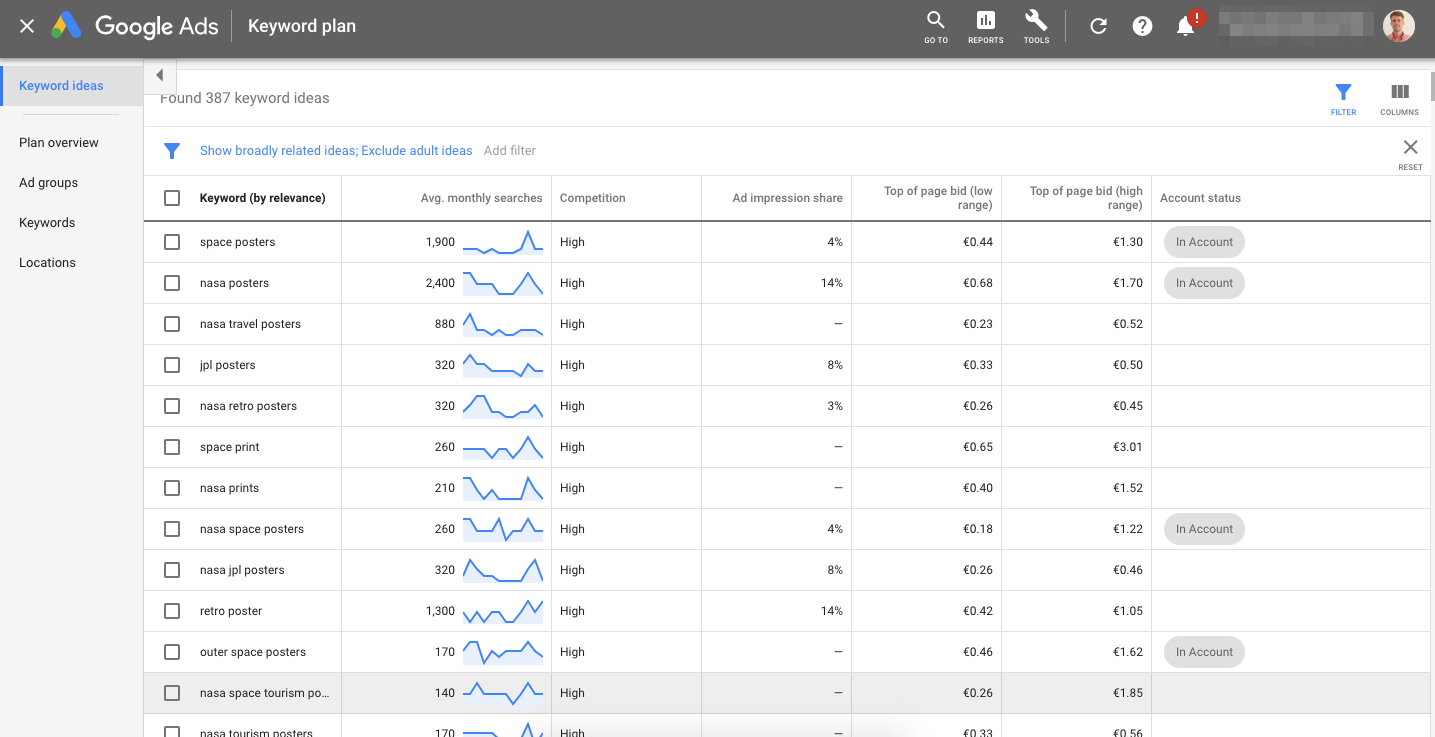Open the Filter funnel button at top right
1435x737 pixels.
tap(1343, 99)
